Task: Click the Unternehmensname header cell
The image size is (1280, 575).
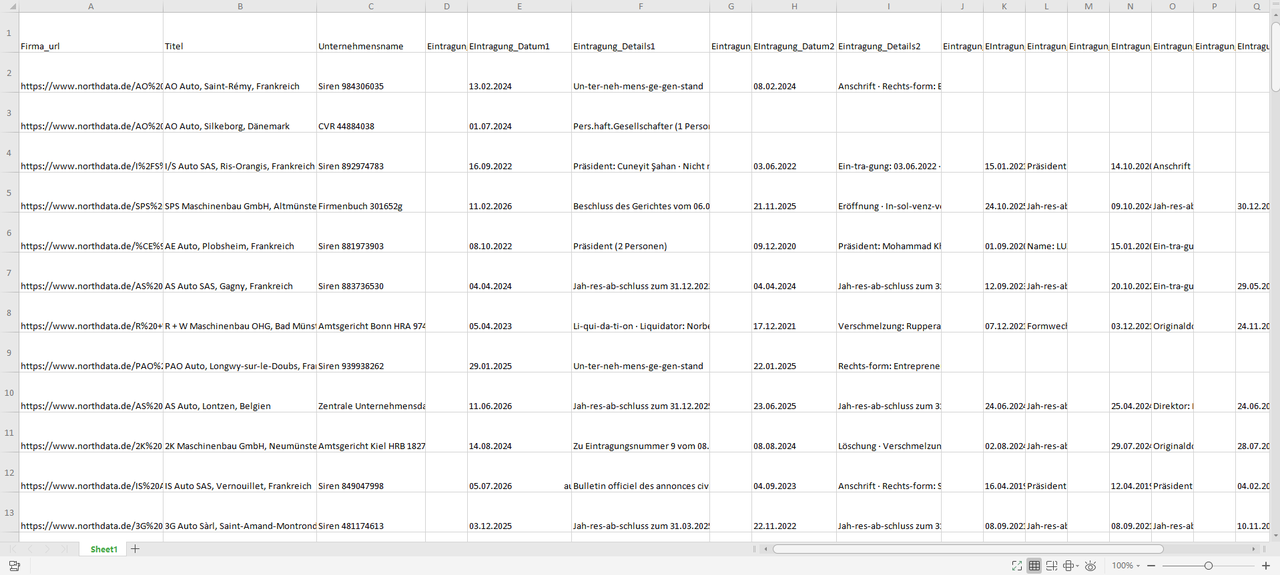Action: [x=371, y=33]
